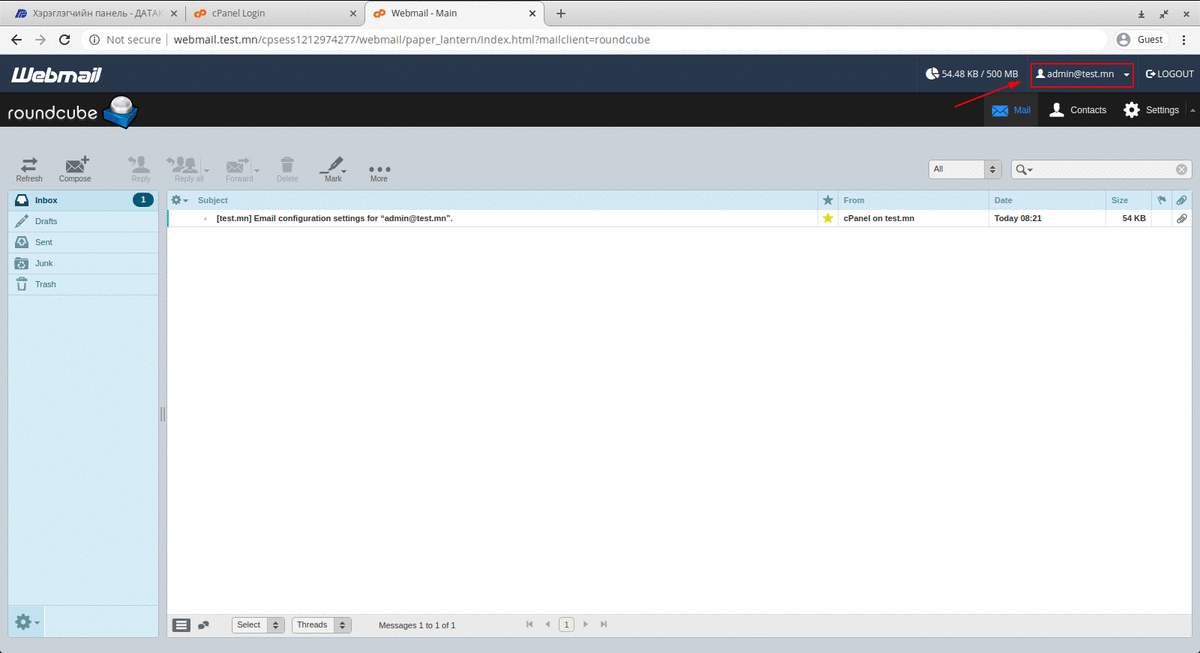Image resolution: width=1200 pixels, height=653 pixels.
Task: Click sender 'cPanel on test.mn'
Action: pyautogui.click(x=879, y=218)
